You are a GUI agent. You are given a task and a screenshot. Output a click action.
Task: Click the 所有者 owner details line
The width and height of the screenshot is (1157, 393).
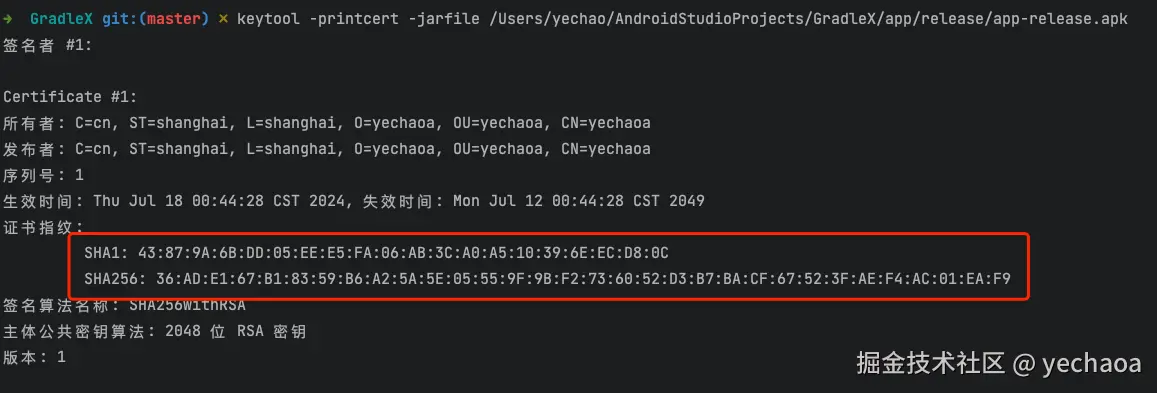click(326, 122)
